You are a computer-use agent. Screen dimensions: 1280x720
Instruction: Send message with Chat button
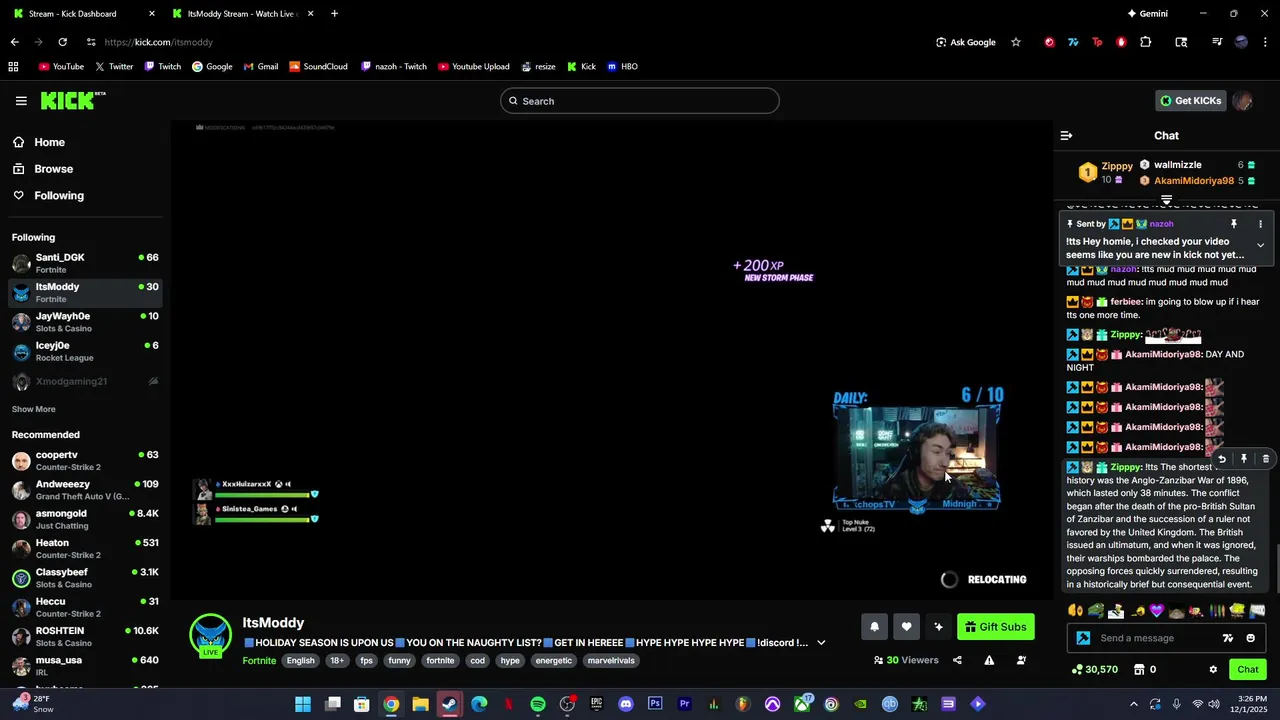(x=1248, y=669)
